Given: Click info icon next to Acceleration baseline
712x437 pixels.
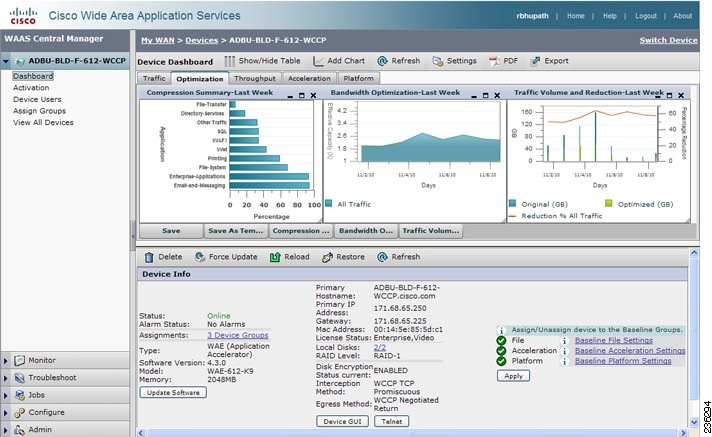Looking at the screenshot, I should pos(564,351).
